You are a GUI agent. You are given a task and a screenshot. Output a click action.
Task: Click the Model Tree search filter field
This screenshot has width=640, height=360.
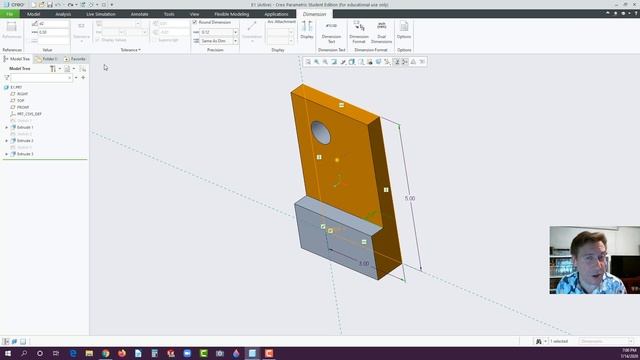click(x=41, y=78)
